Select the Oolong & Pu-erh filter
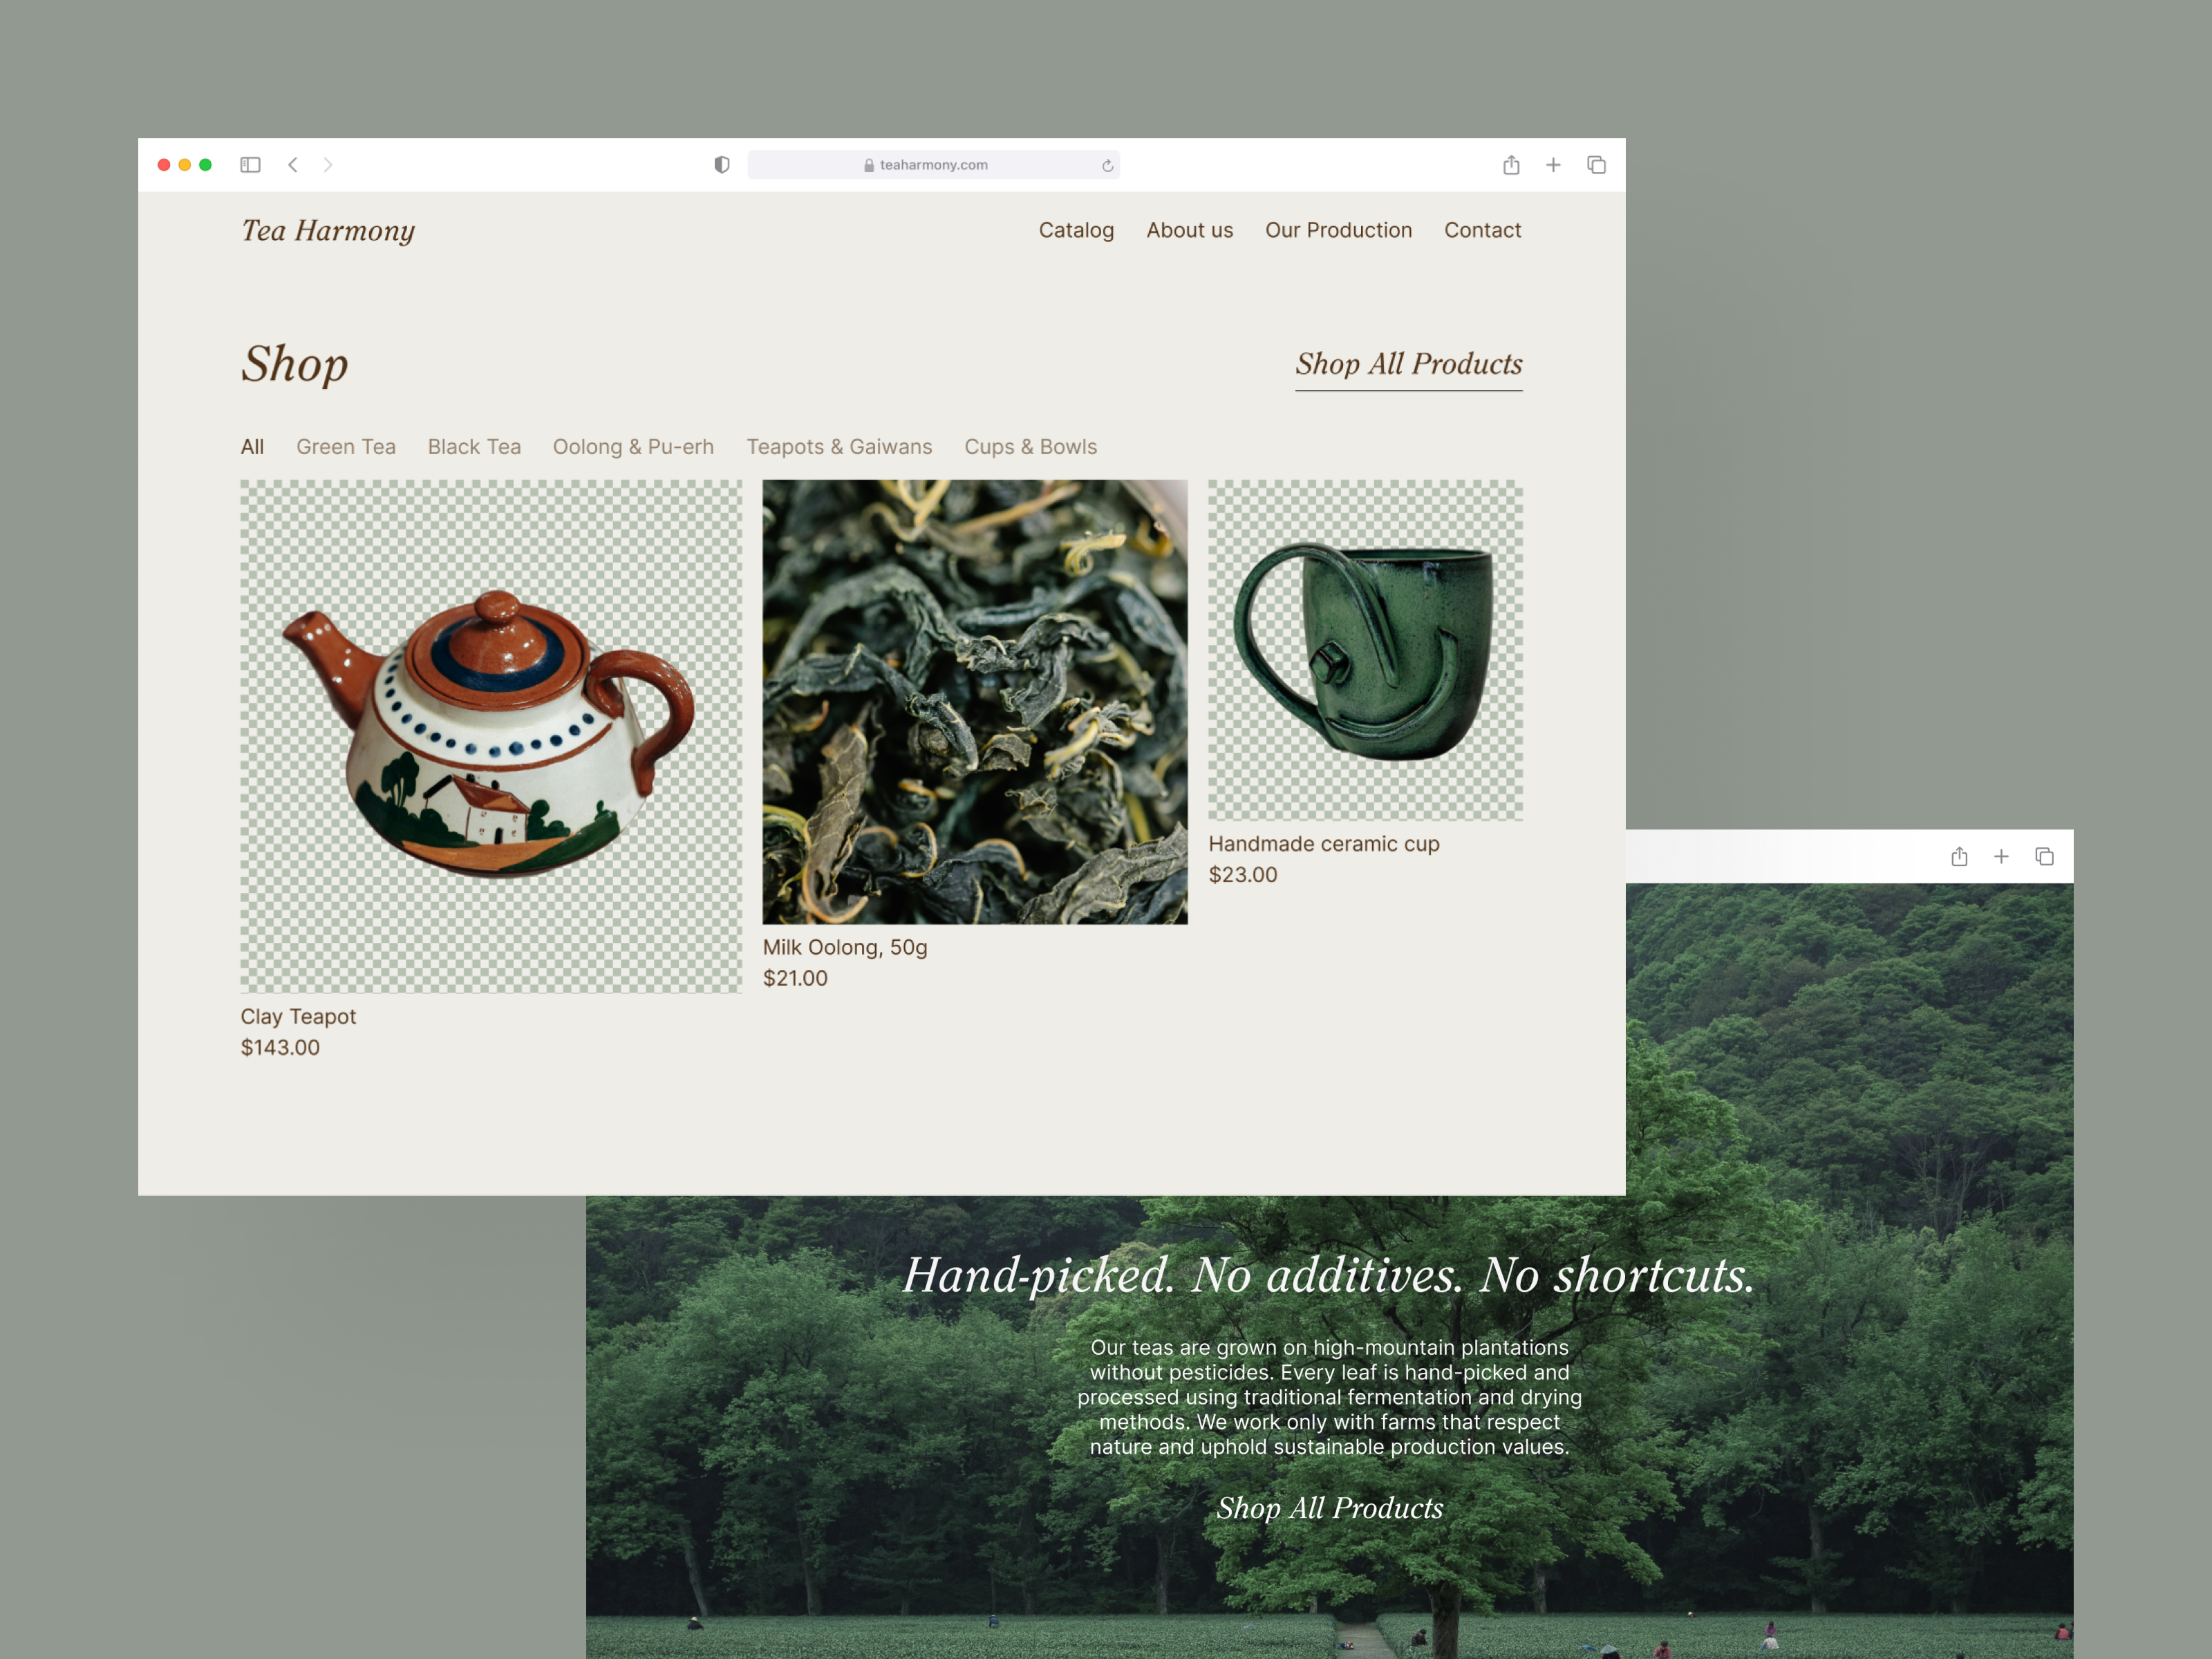 tap(633, 447)
